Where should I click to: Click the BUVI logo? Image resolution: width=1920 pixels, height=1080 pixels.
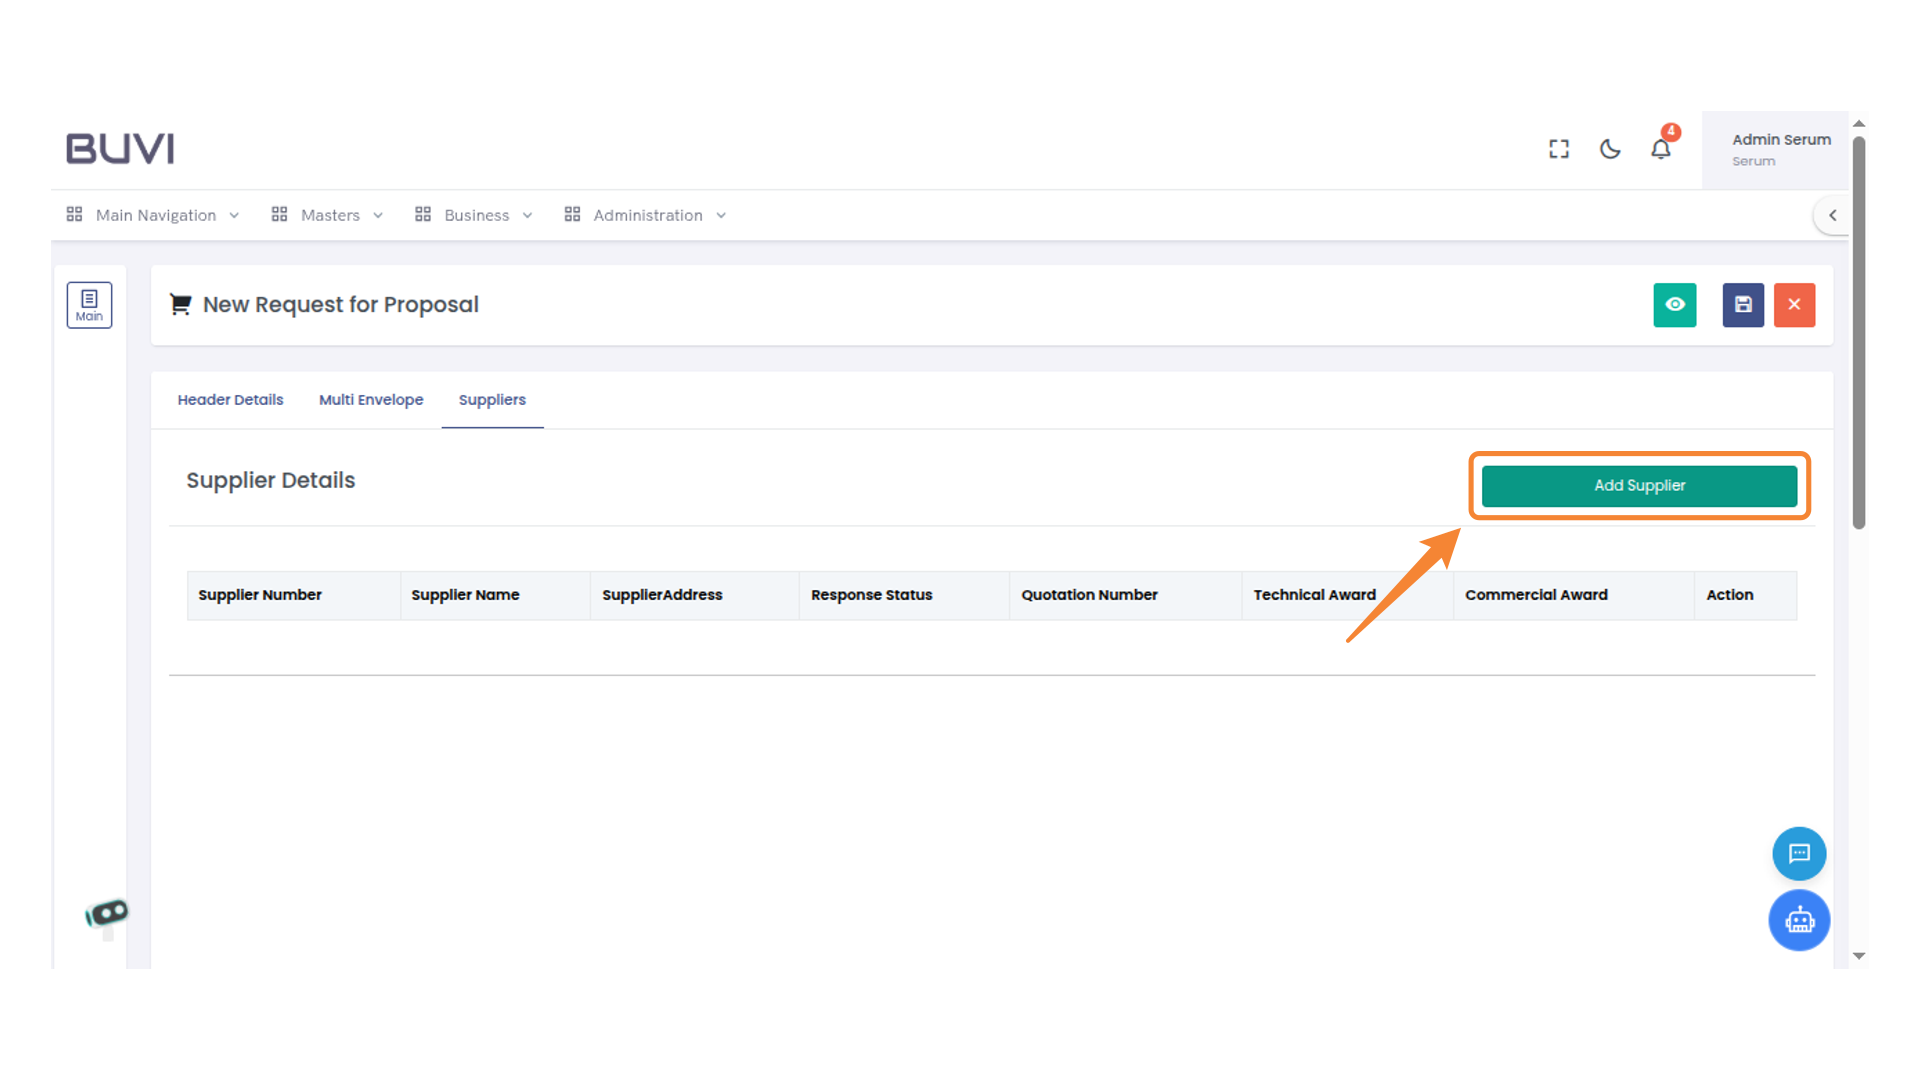(x=120, y=149)
